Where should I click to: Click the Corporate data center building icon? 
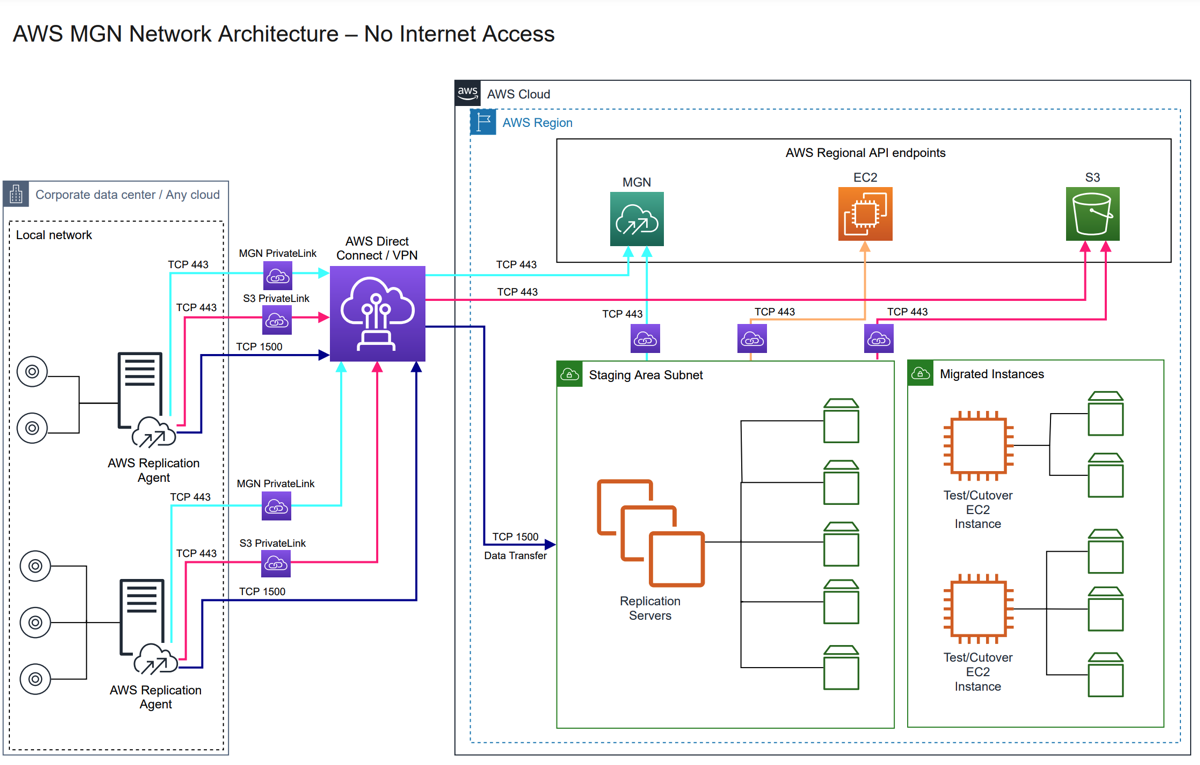pos(15,193)
